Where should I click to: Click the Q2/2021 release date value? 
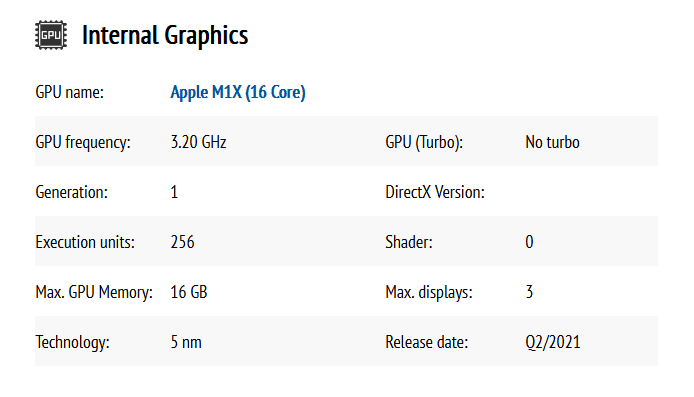(x=553, y=342)
